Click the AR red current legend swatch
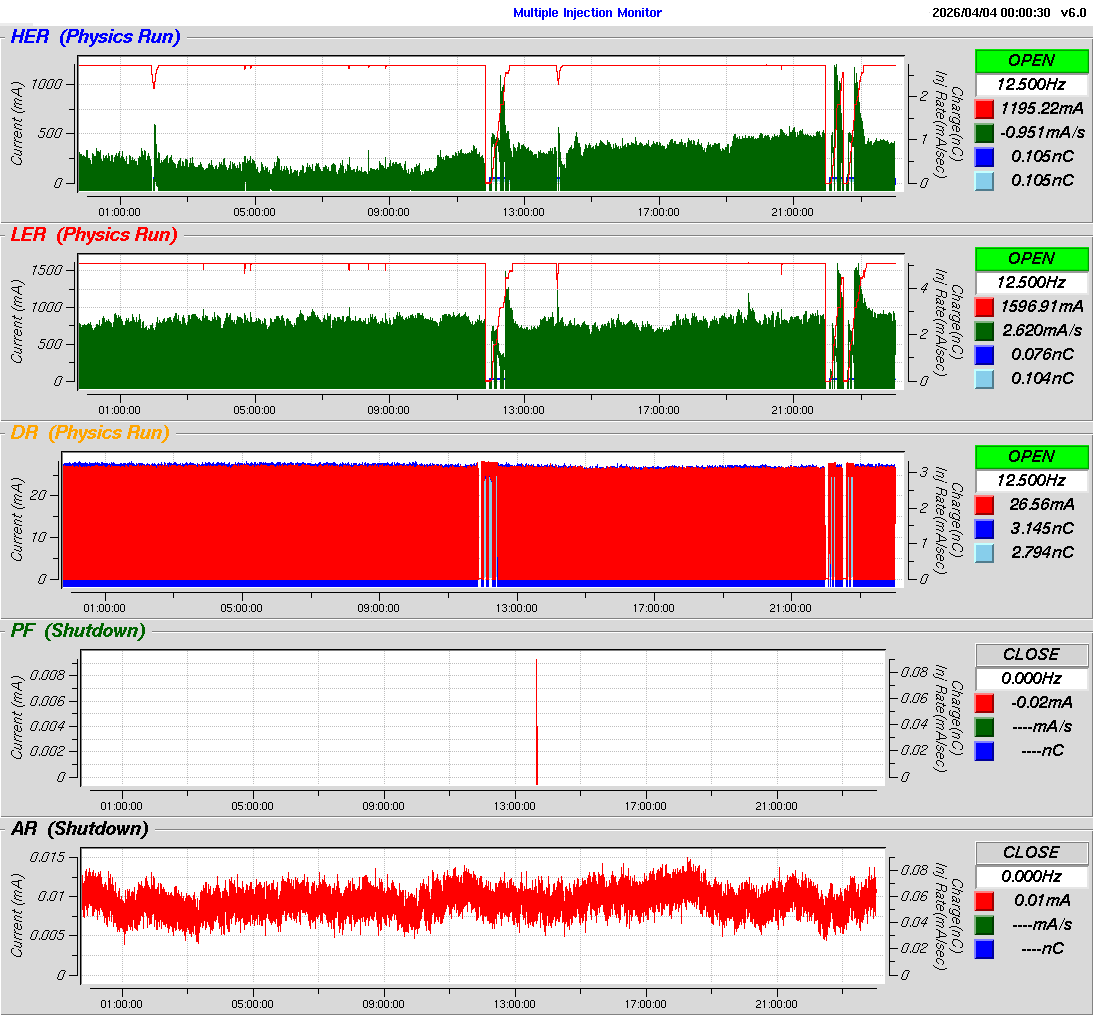 pyautogui.click(x=984, y=900)
